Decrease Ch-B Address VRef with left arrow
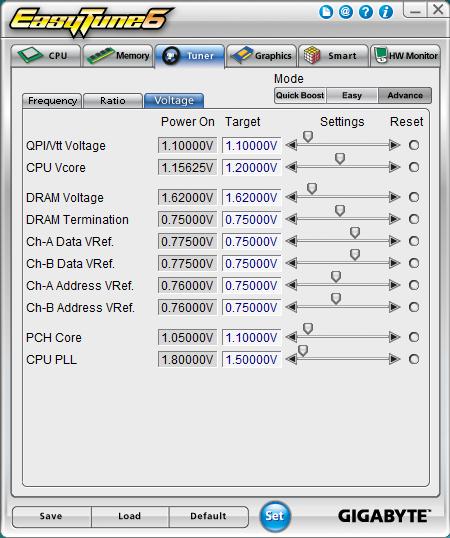This screenshot has height=538, width=450. click(x=291, y=307)
